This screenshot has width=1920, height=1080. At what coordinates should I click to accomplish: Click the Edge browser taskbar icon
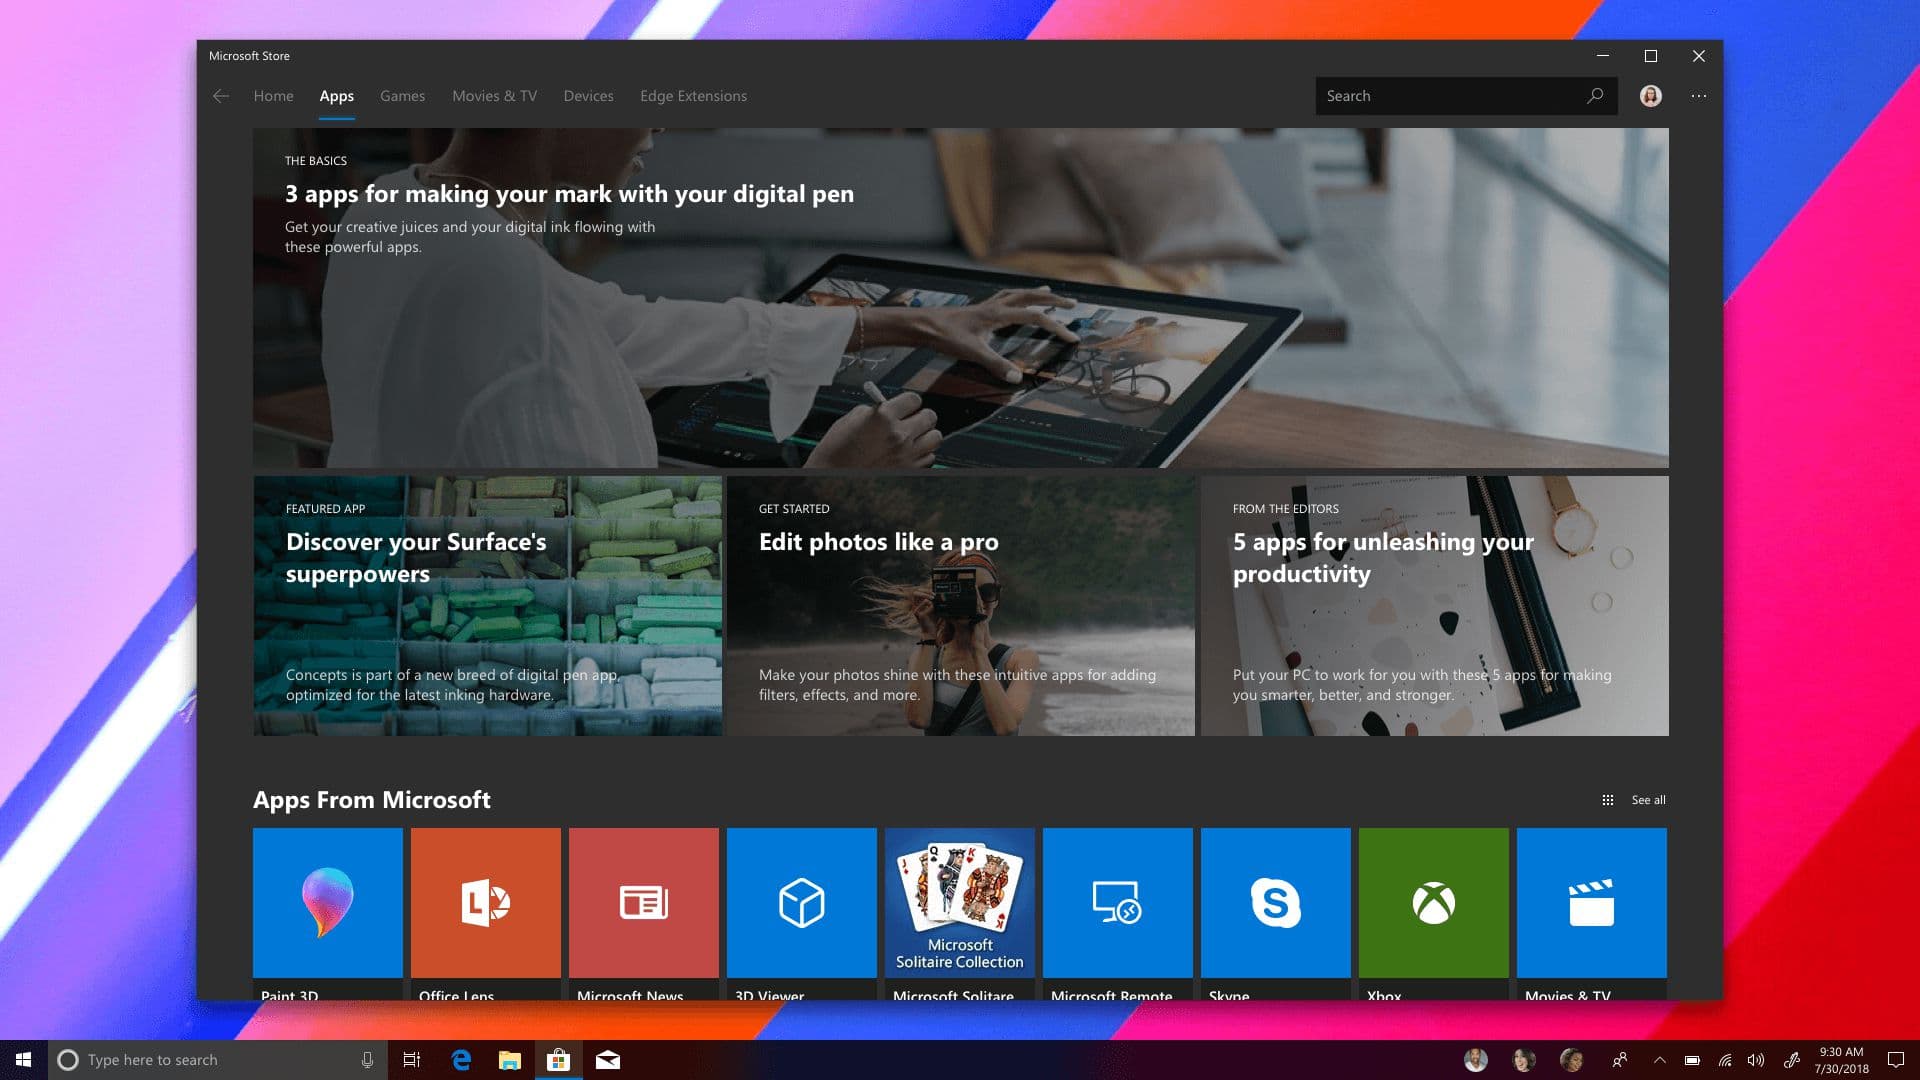pos(462,1059)
